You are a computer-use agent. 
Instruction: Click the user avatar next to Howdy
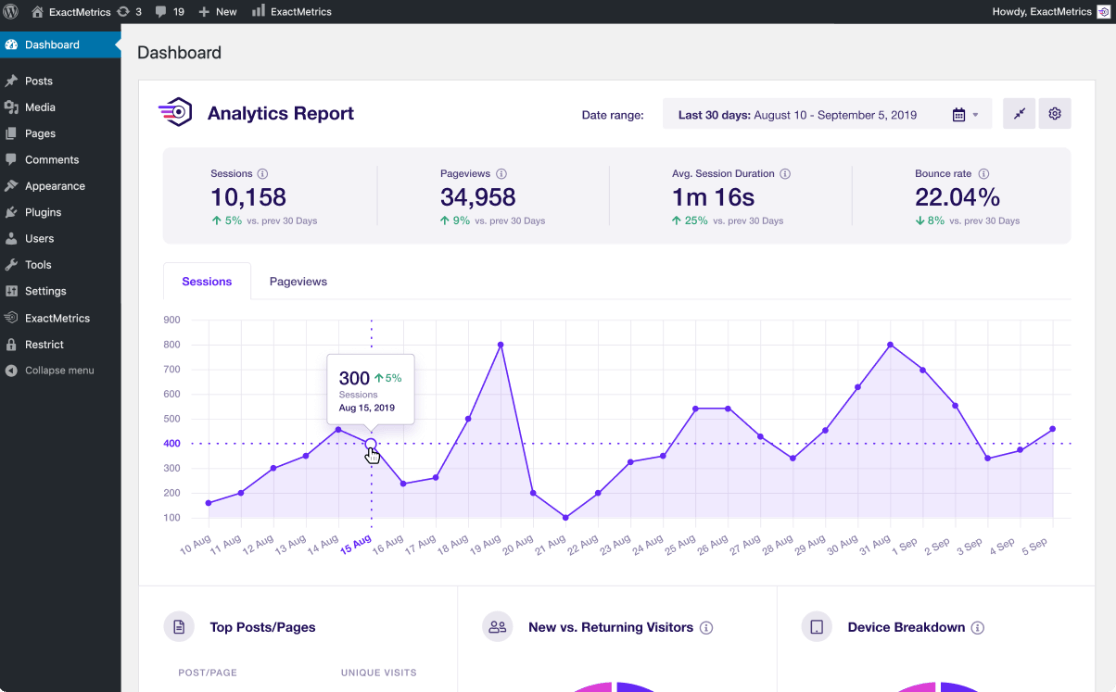(1103, 11)
